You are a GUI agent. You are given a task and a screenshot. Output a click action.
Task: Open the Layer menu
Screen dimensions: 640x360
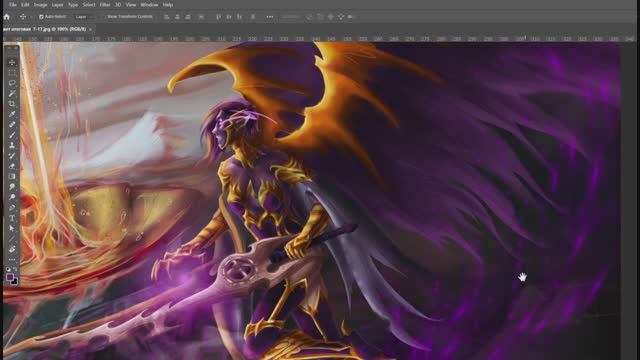click(58, 5)
